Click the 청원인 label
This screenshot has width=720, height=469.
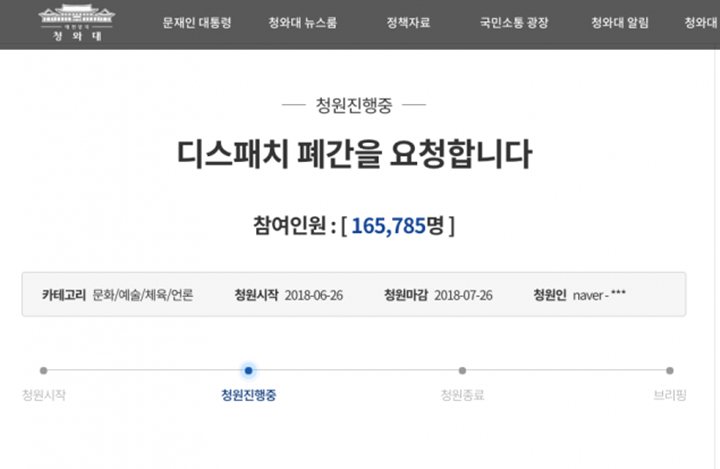550,295
